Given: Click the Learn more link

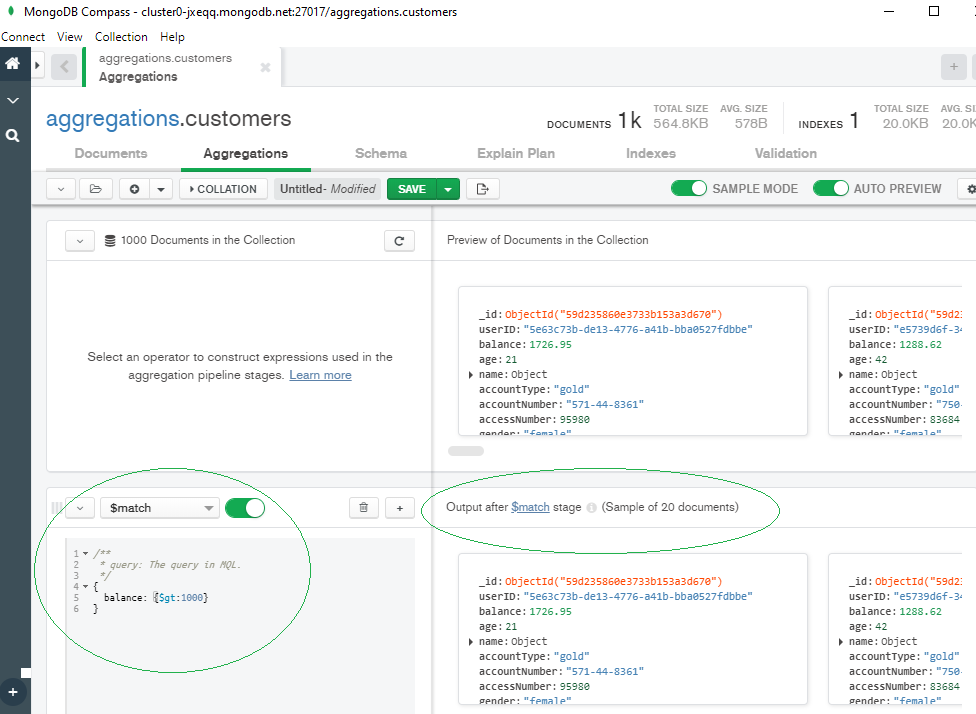Looking at the screenshot, I should click(320, 375).
